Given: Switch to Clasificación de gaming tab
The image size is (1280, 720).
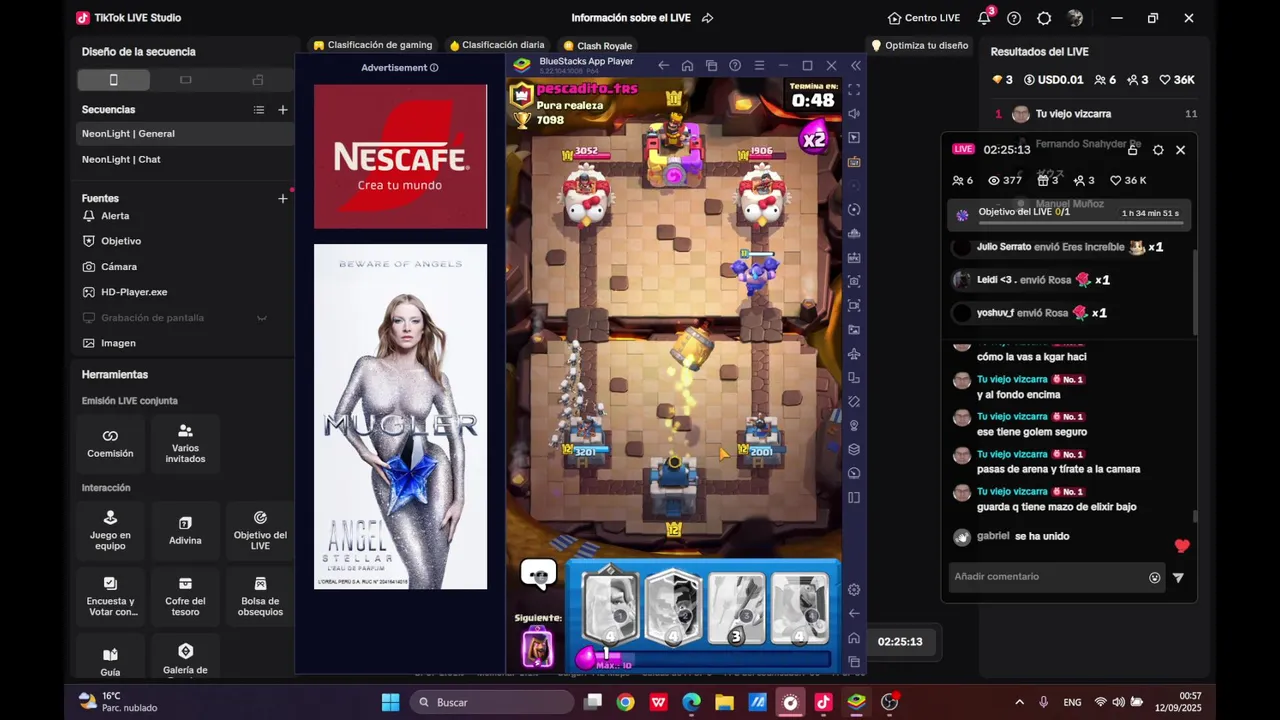Looking at the screenshot, I should tap(373, 45).
